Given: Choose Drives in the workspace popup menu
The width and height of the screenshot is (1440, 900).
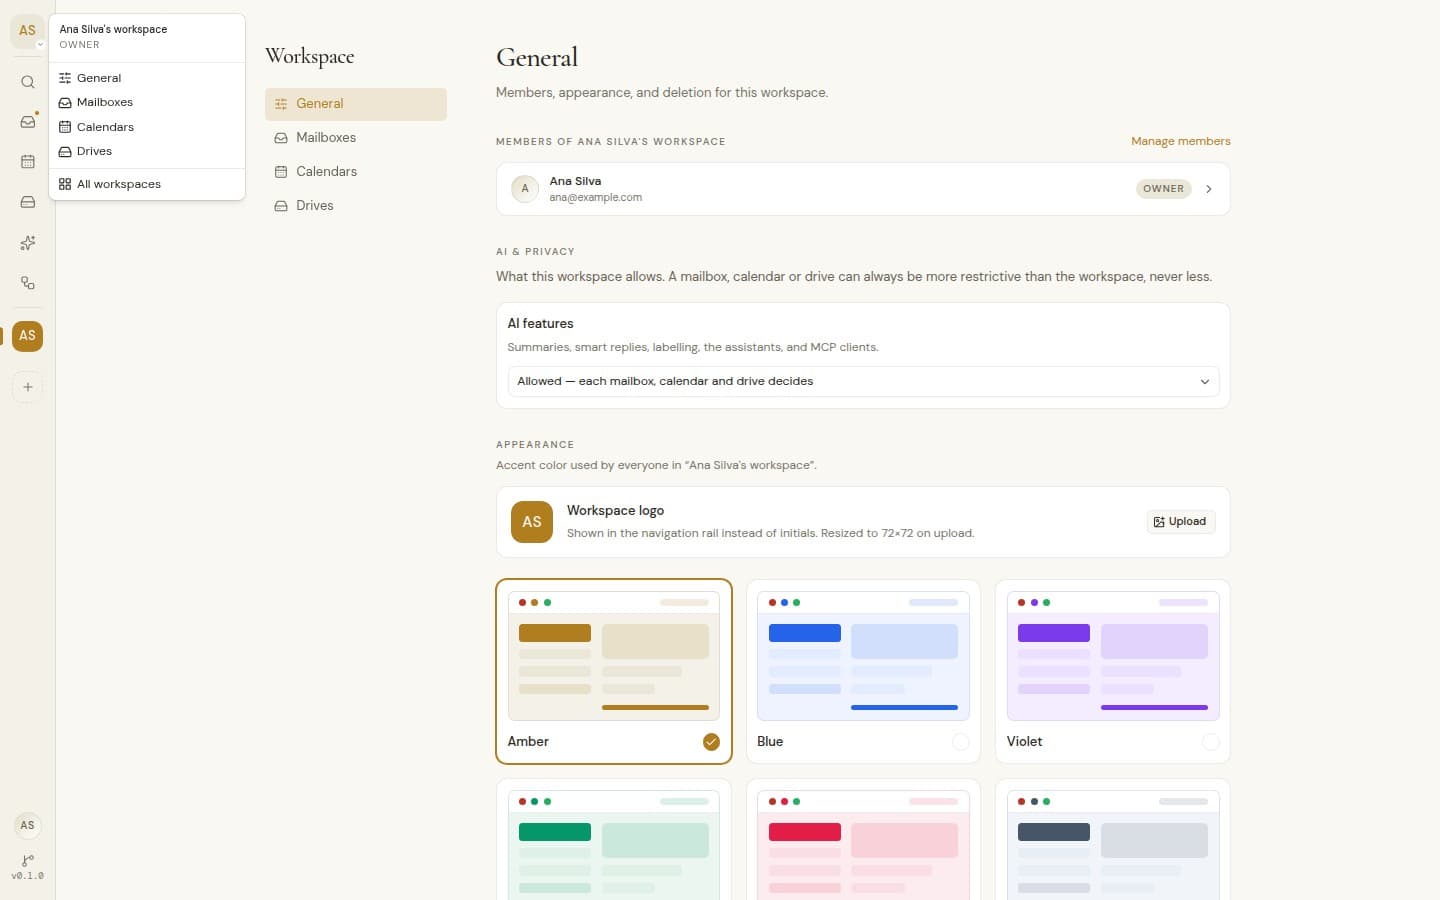Looking at the screenshot, I should (147, 151).
